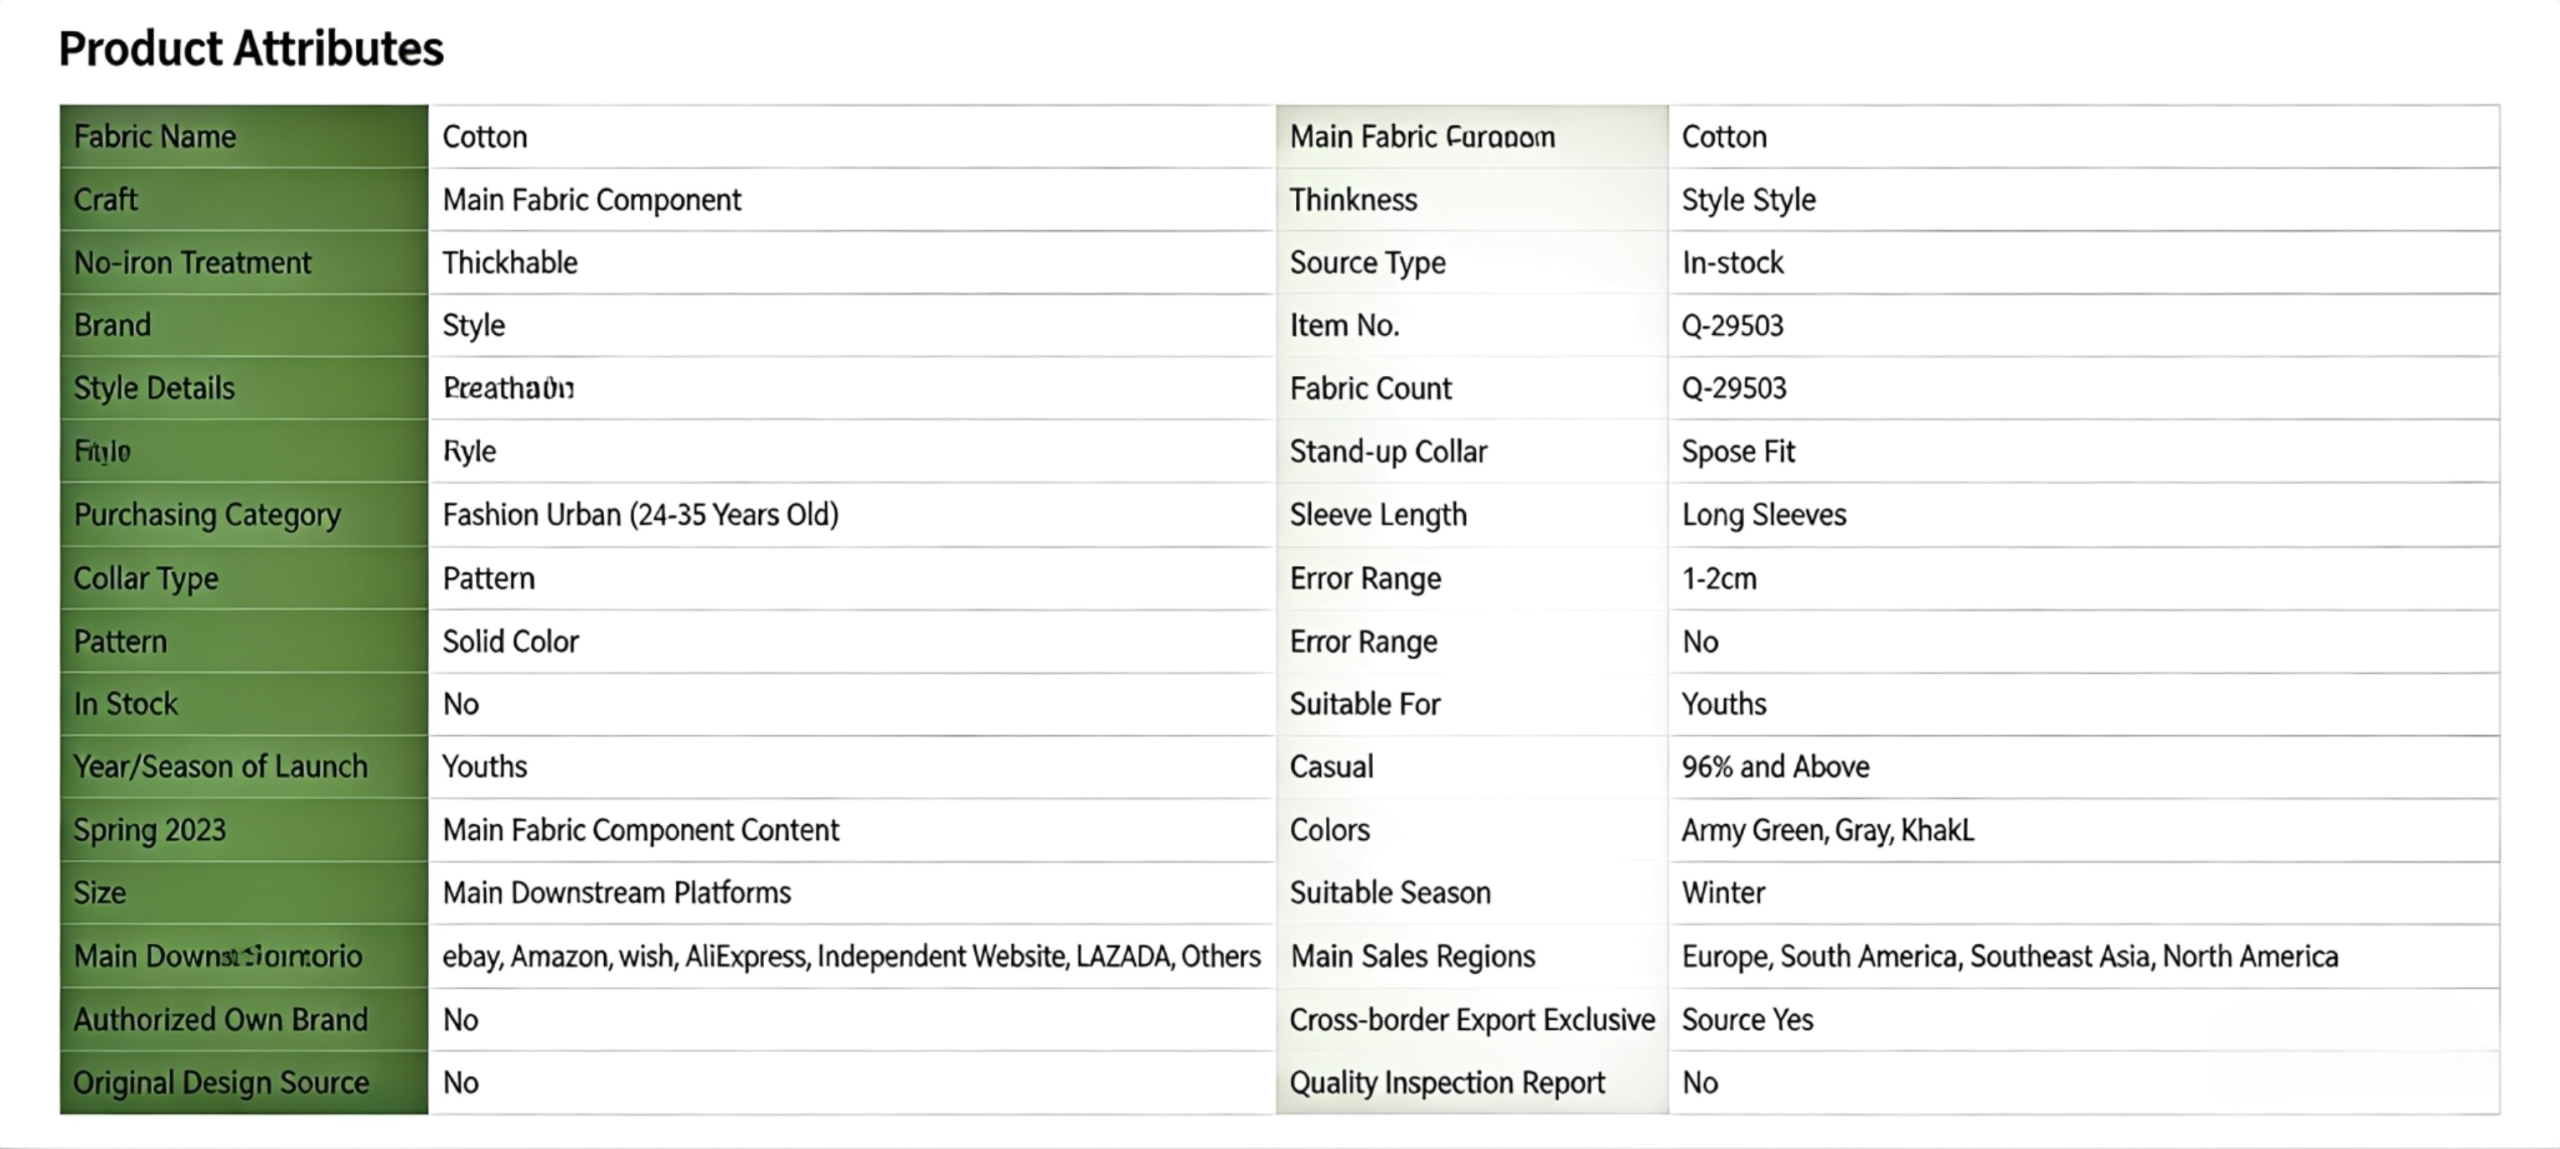Image resolution: width=2560 pixels, height=1149 pixels.
Task: Select the Purchasing Category label
Action: (207, 515)
